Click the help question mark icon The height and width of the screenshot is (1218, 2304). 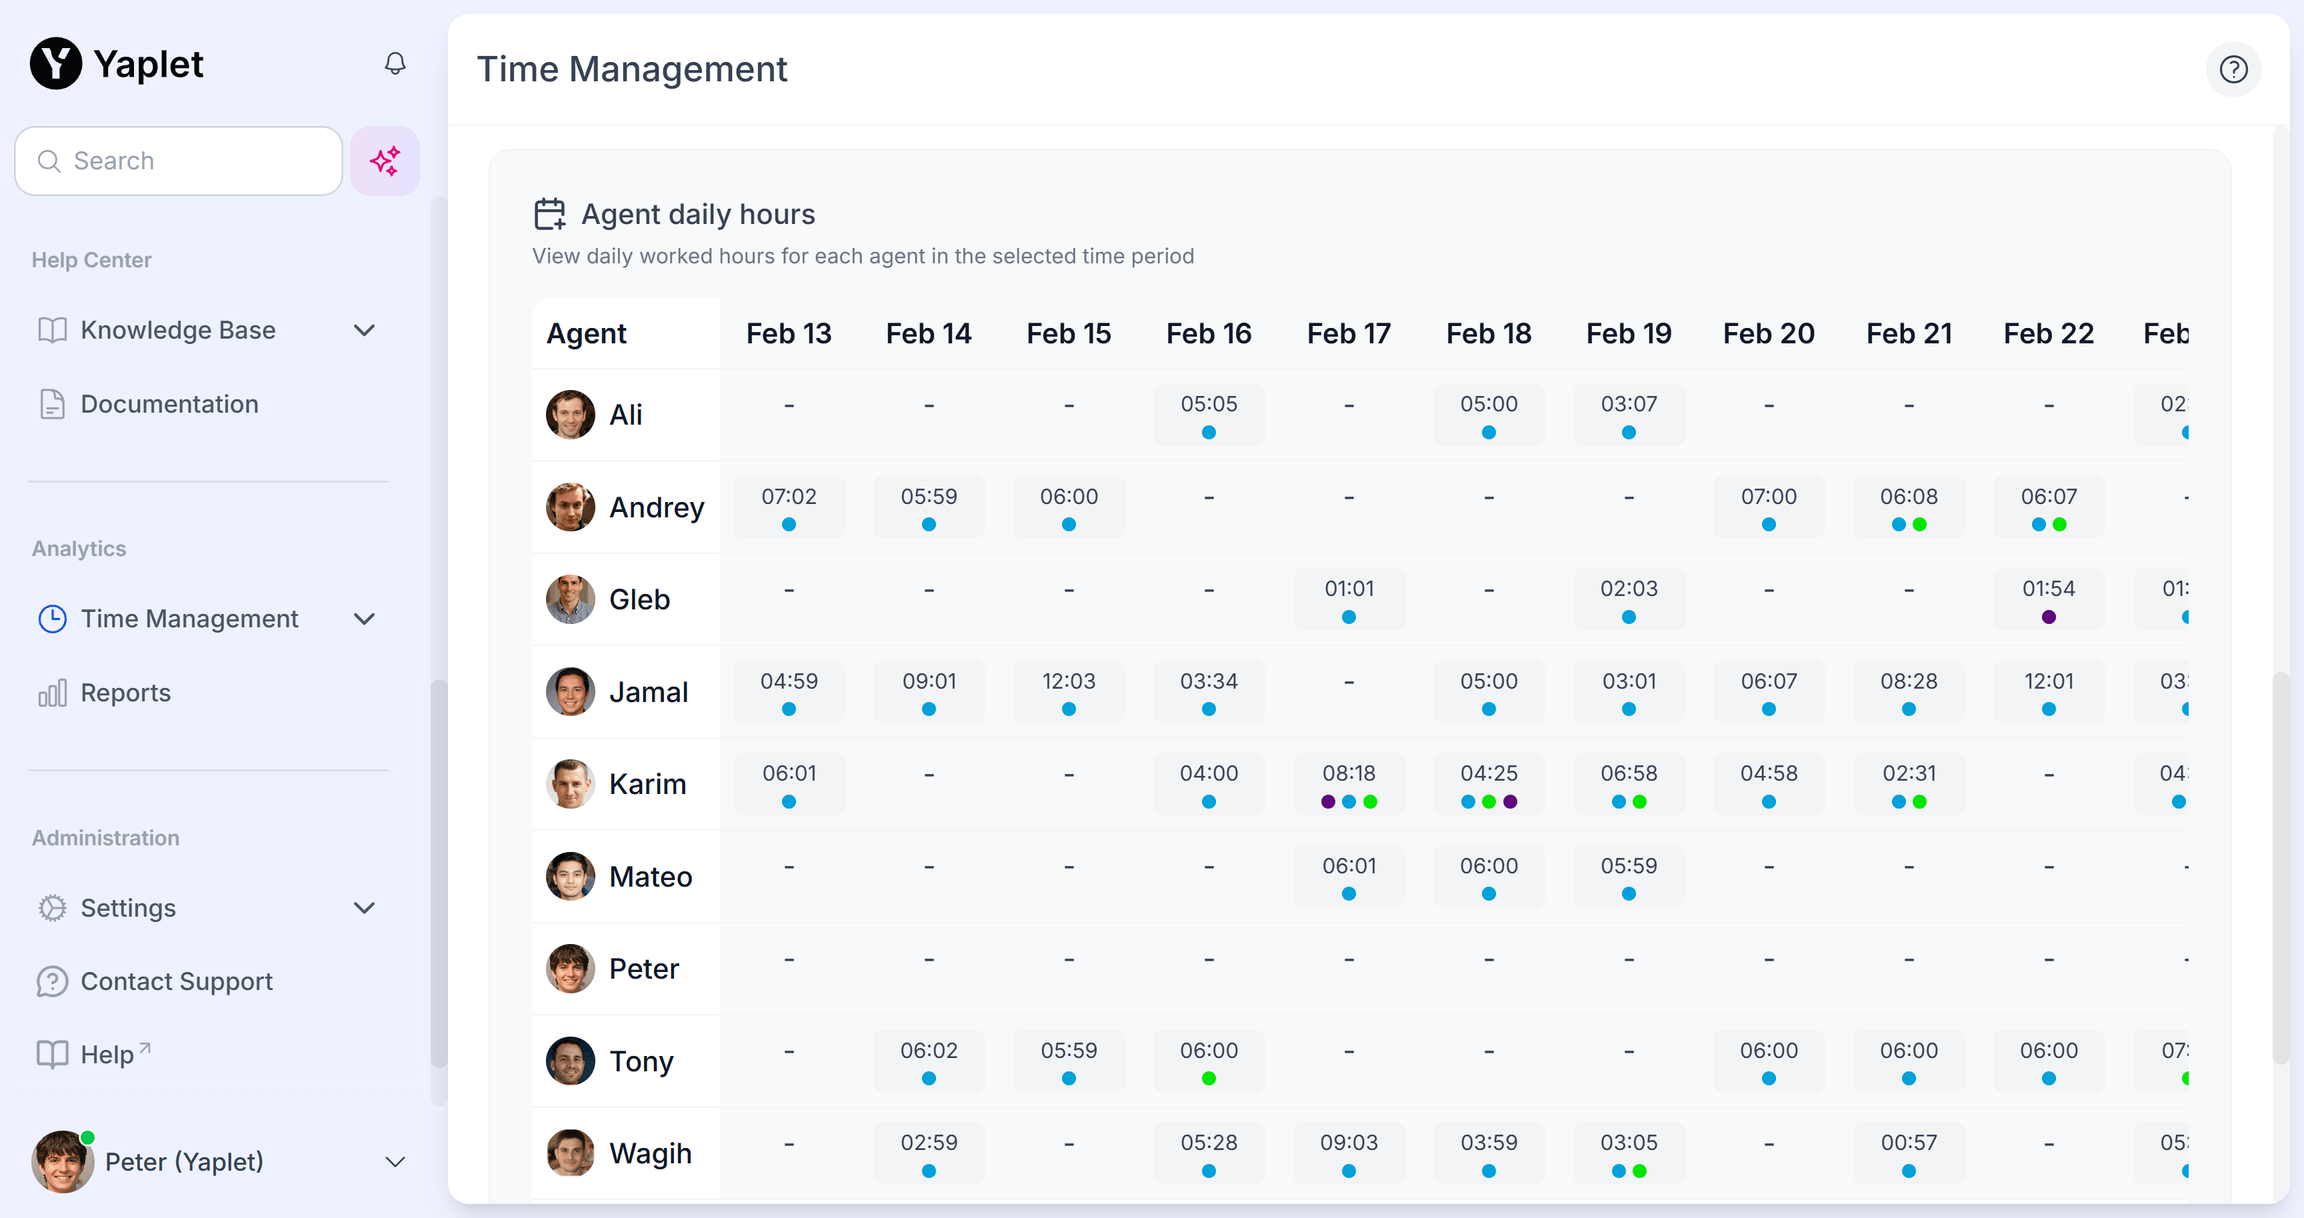click(2233, 69)
